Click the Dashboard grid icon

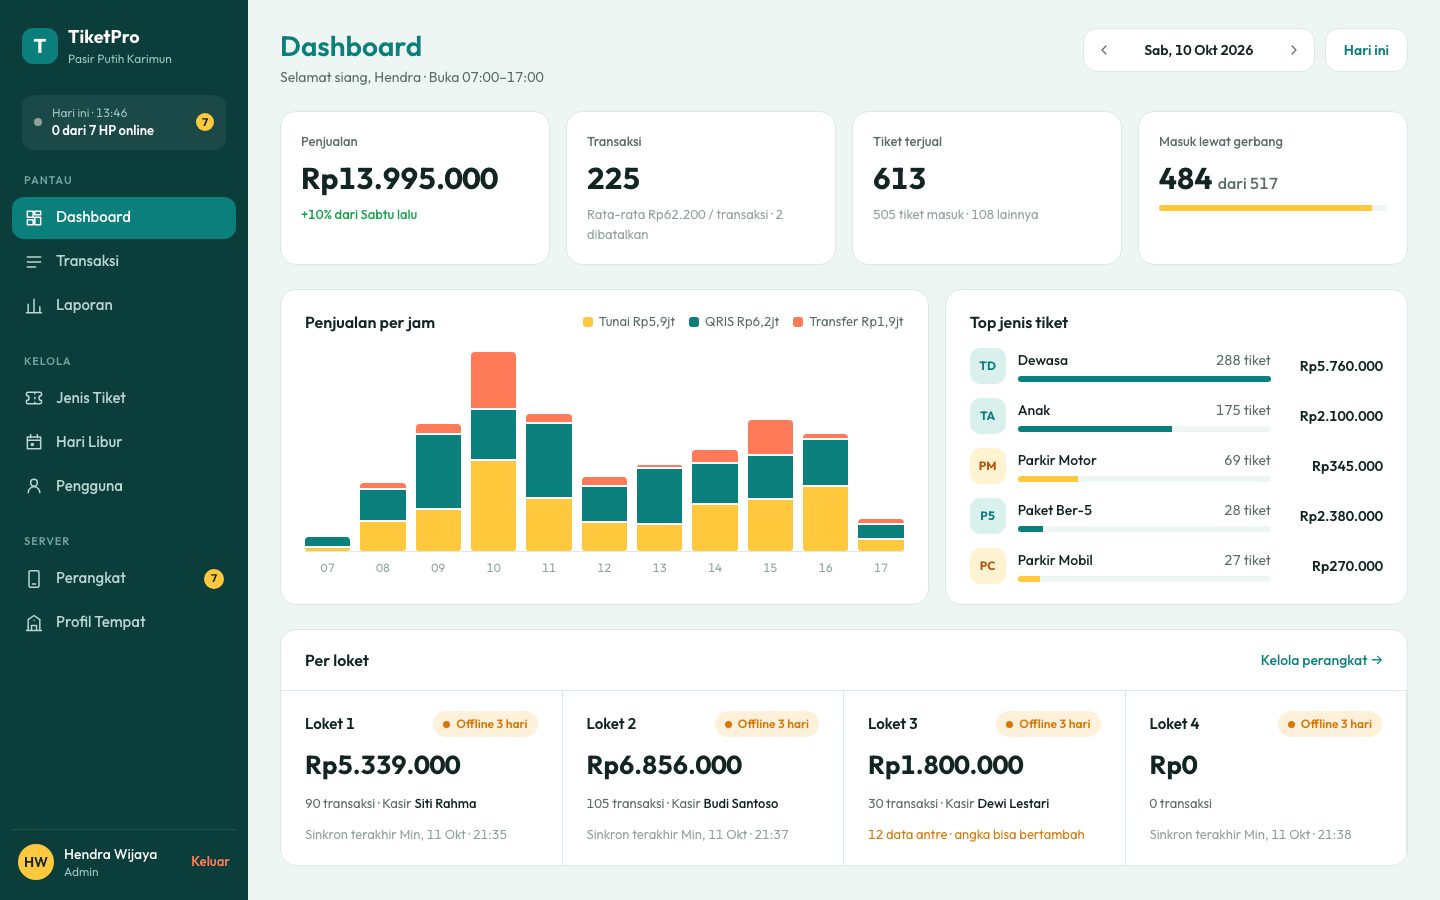(34, 218)
